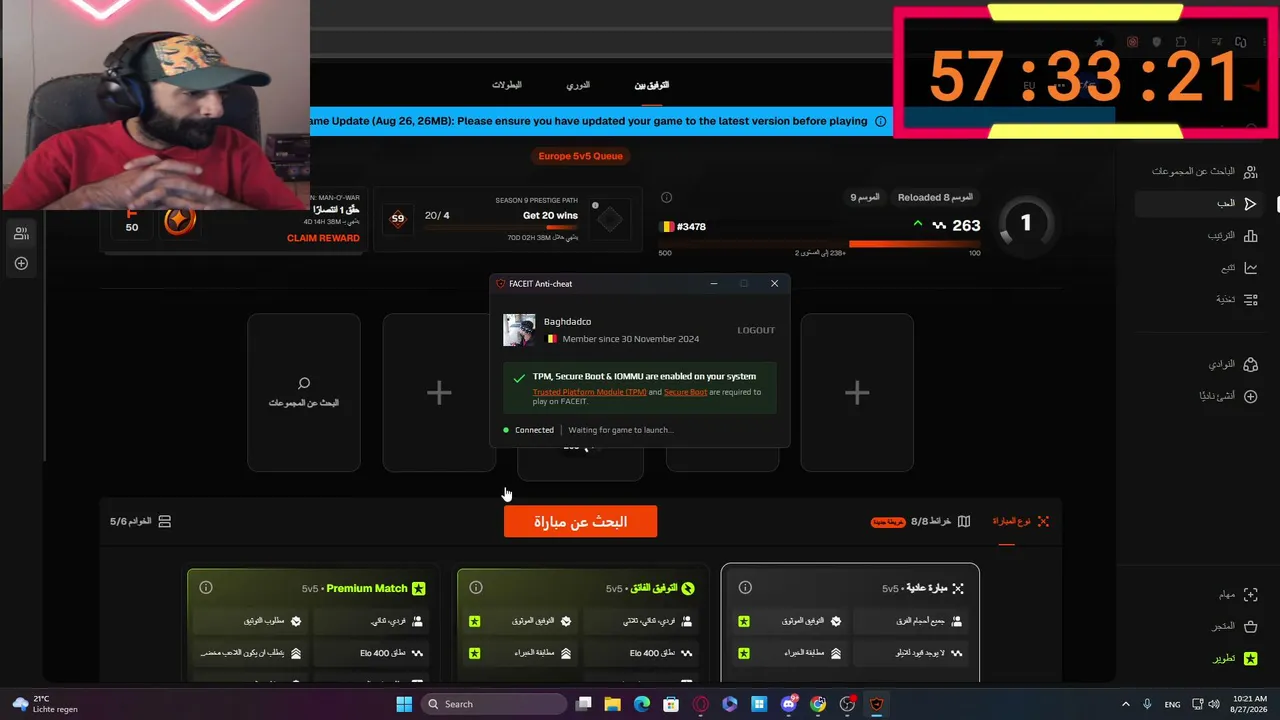
Task: Click the green upgrade star icon
Action: click(x=1250, y=659)
